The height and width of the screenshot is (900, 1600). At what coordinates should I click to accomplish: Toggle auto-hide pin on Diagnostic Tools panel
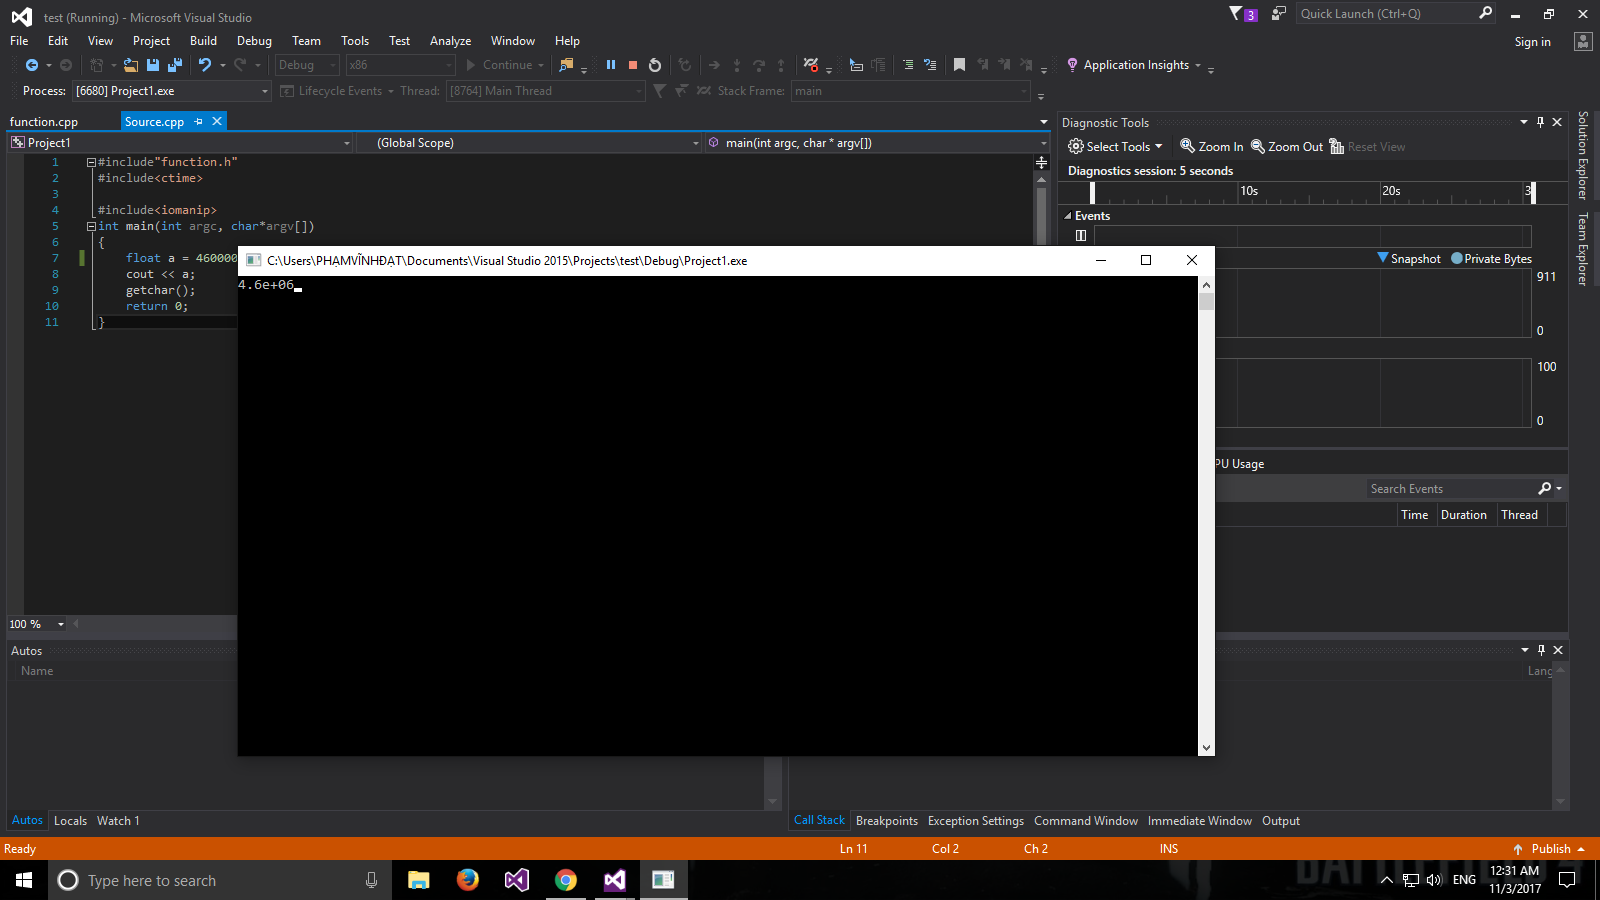[x=1540, y=122]
